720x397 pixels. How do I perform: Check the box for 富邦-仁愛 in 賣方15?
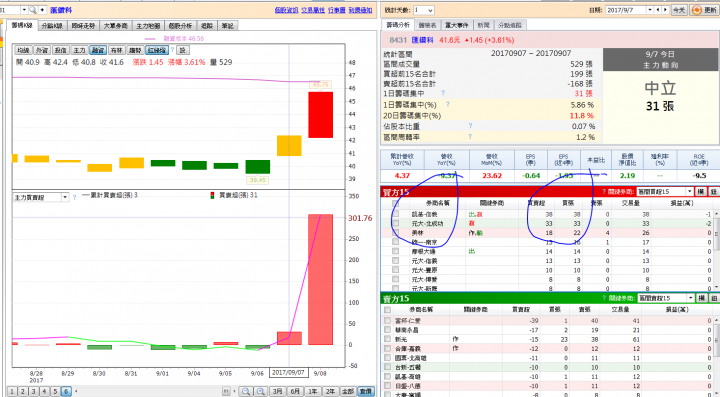388,320
